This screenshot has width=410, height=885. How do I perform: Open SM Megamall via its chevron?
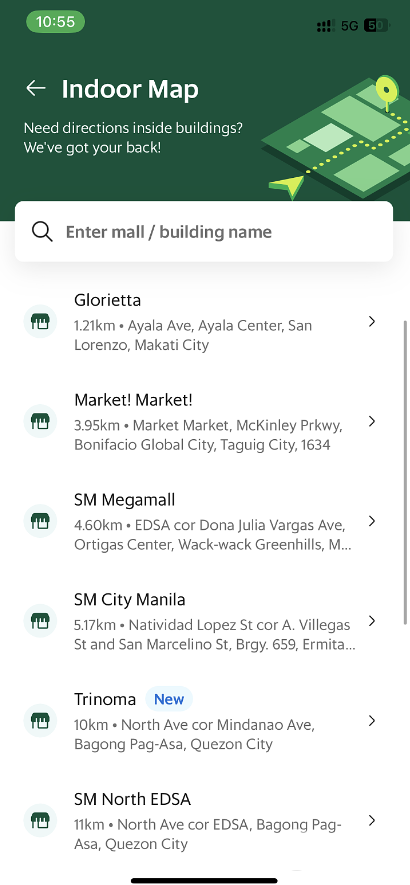click(372, 521)
